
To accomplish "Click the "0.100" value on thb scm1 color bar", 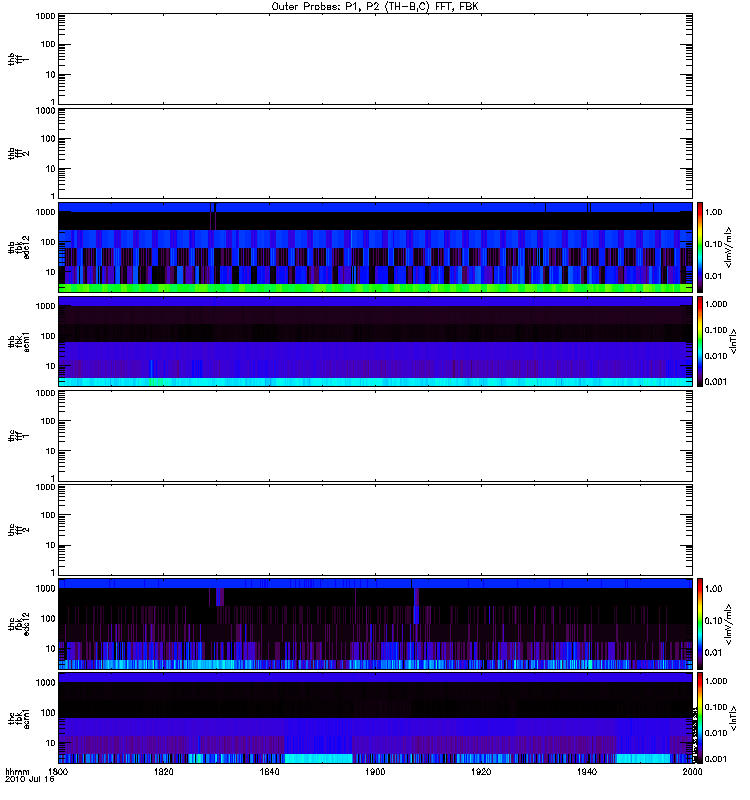I will pos(716,330).
